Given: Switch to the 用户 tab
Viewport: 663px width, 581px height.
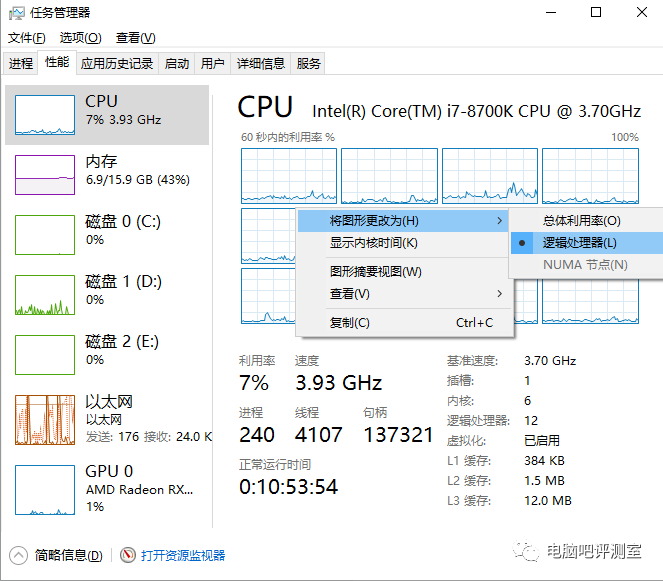Looking at the screenshot, I should point(212,64).
